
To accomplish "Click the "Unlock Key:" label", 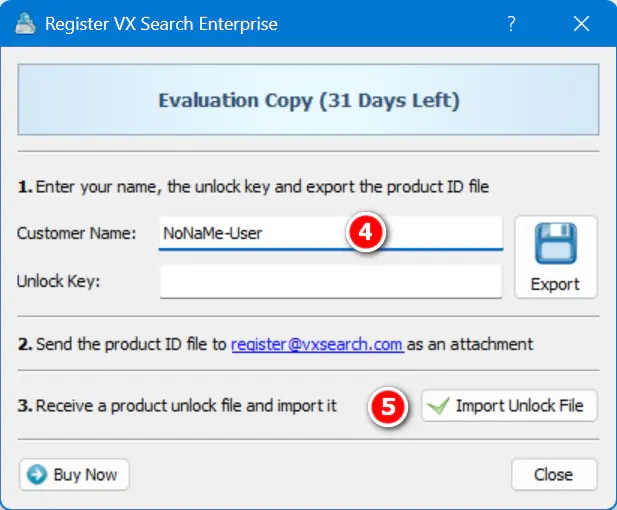I will tap(58, 281).
